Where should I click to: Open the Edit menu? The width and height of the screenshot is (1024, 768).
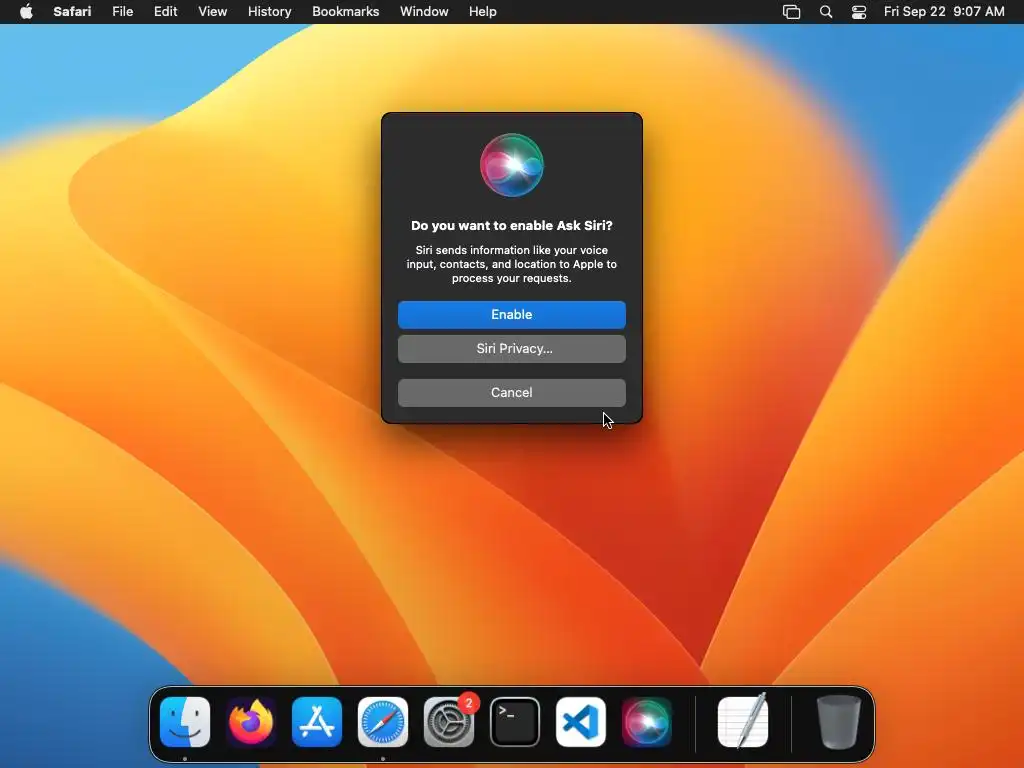[x=165, y=12]
